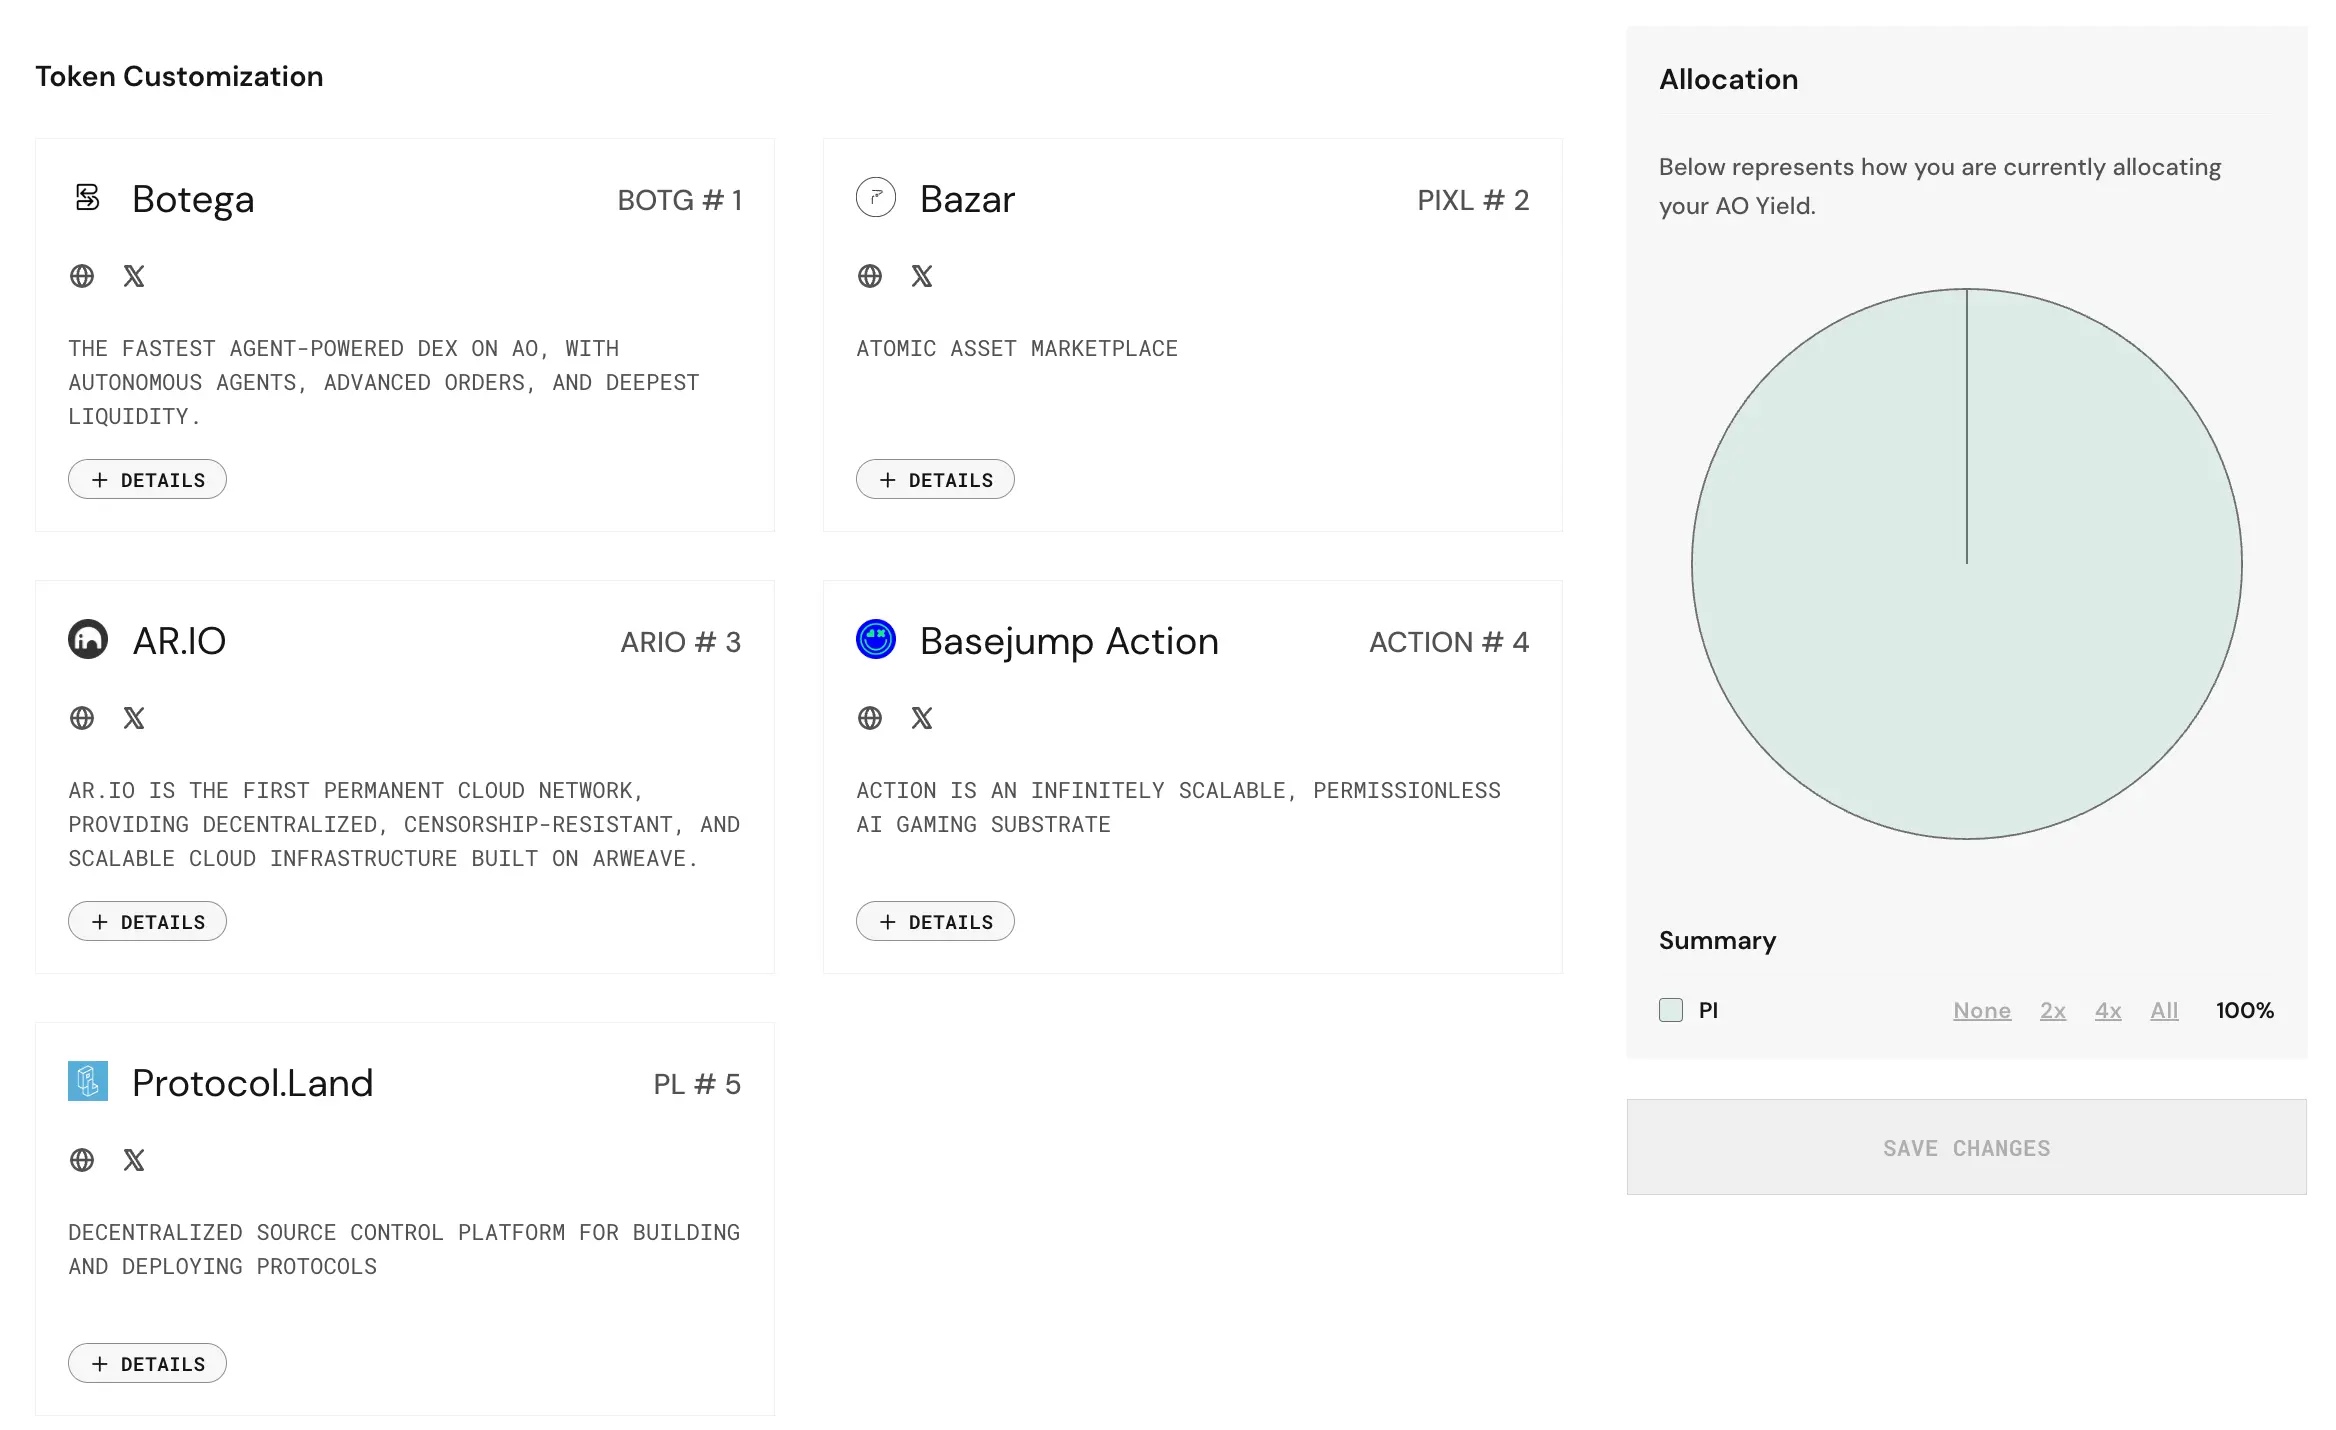Screen dimensions: 2336x1430
Task: Click the Botega logo icon
Action: 88,197
